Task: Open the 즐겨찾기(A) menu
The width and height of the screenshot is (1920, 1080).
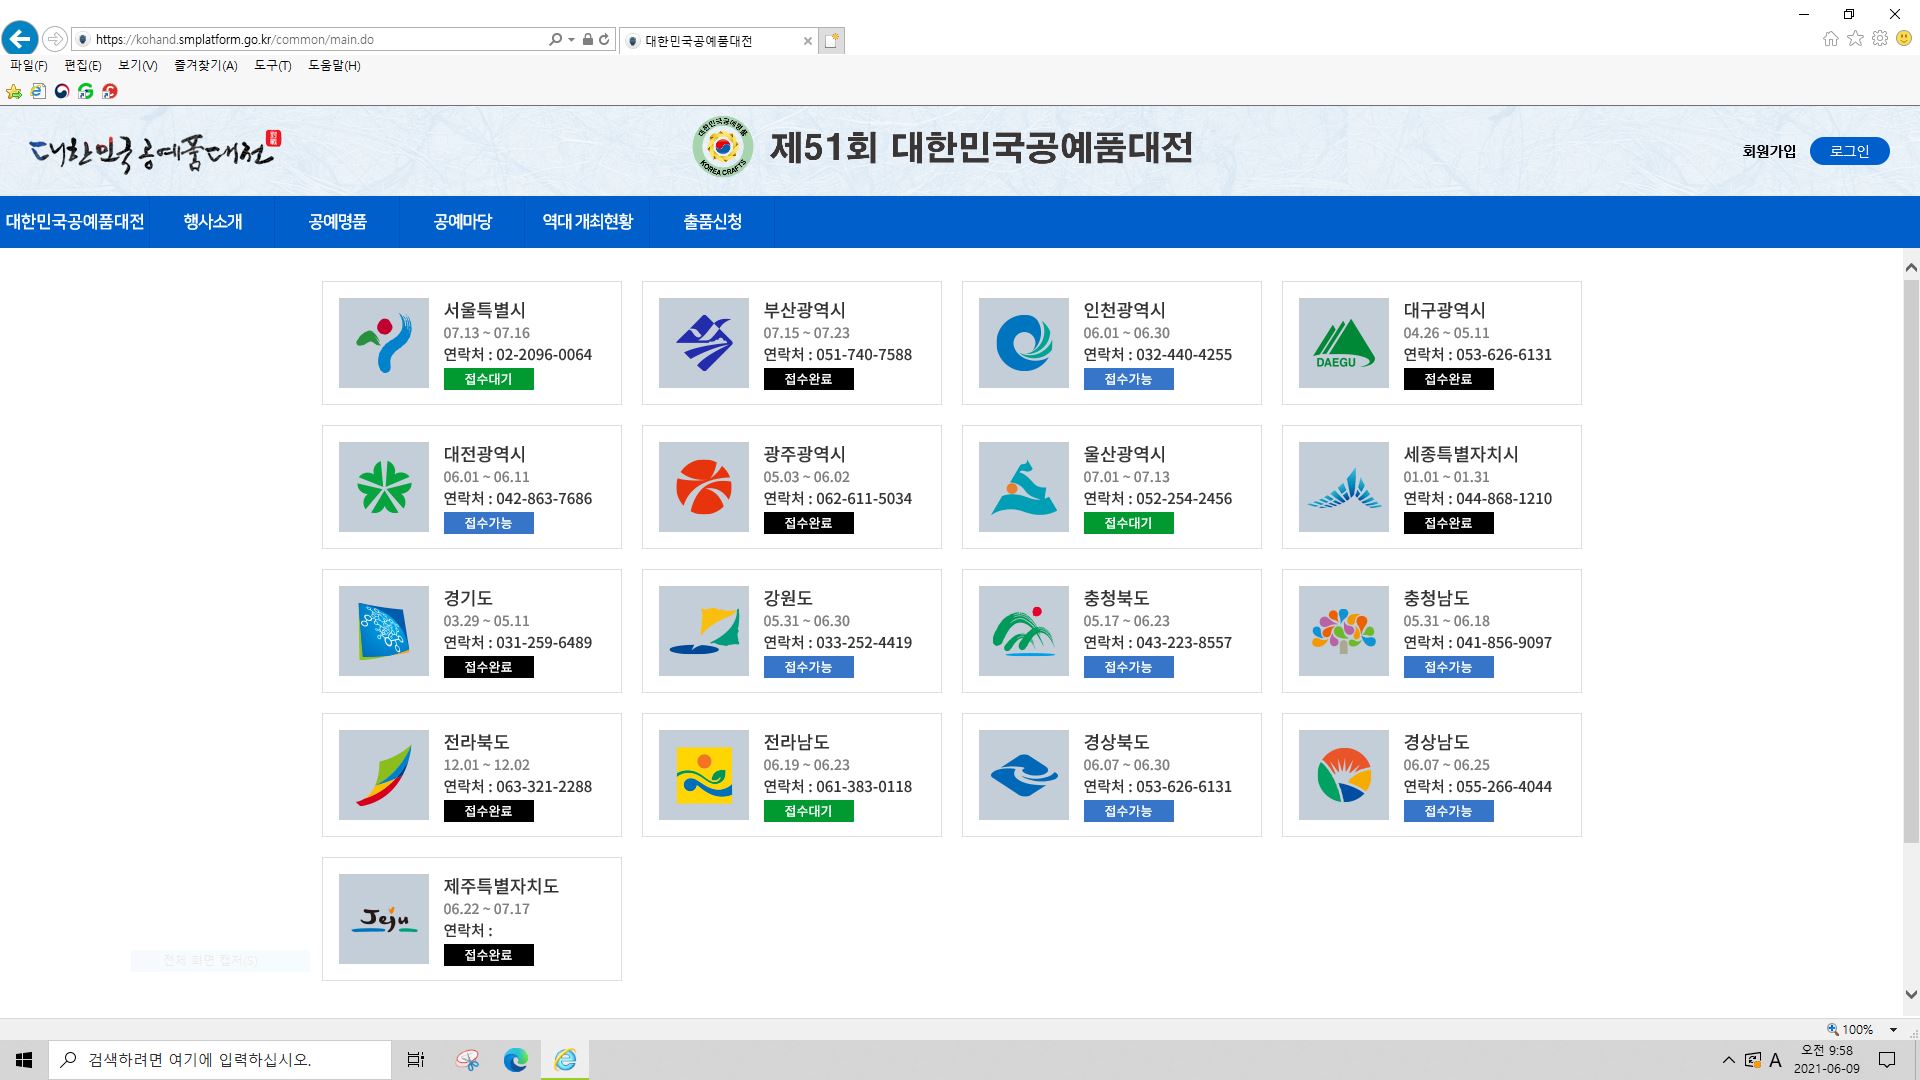Action: click(206, 65)
